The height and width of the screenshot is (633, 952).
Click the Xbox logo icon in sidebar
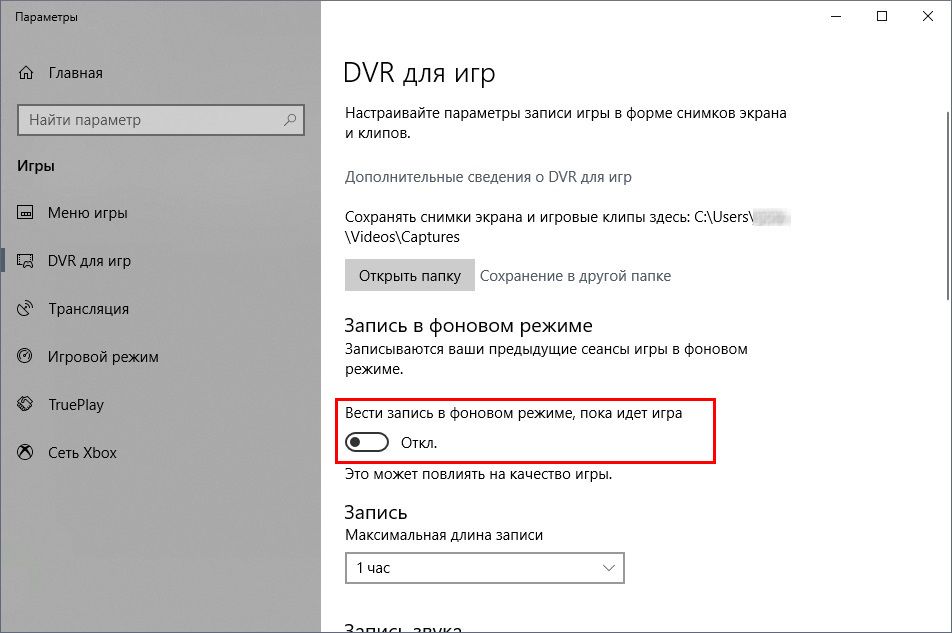point(26,453)
